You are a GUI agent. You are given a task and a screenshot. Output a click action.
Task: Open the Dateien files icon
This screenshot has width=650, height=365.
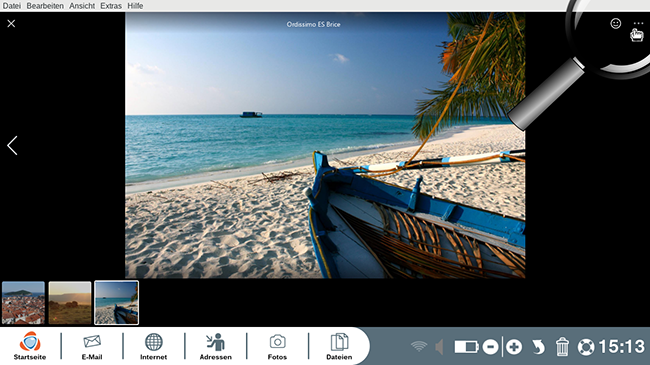(x=339, y=346)
